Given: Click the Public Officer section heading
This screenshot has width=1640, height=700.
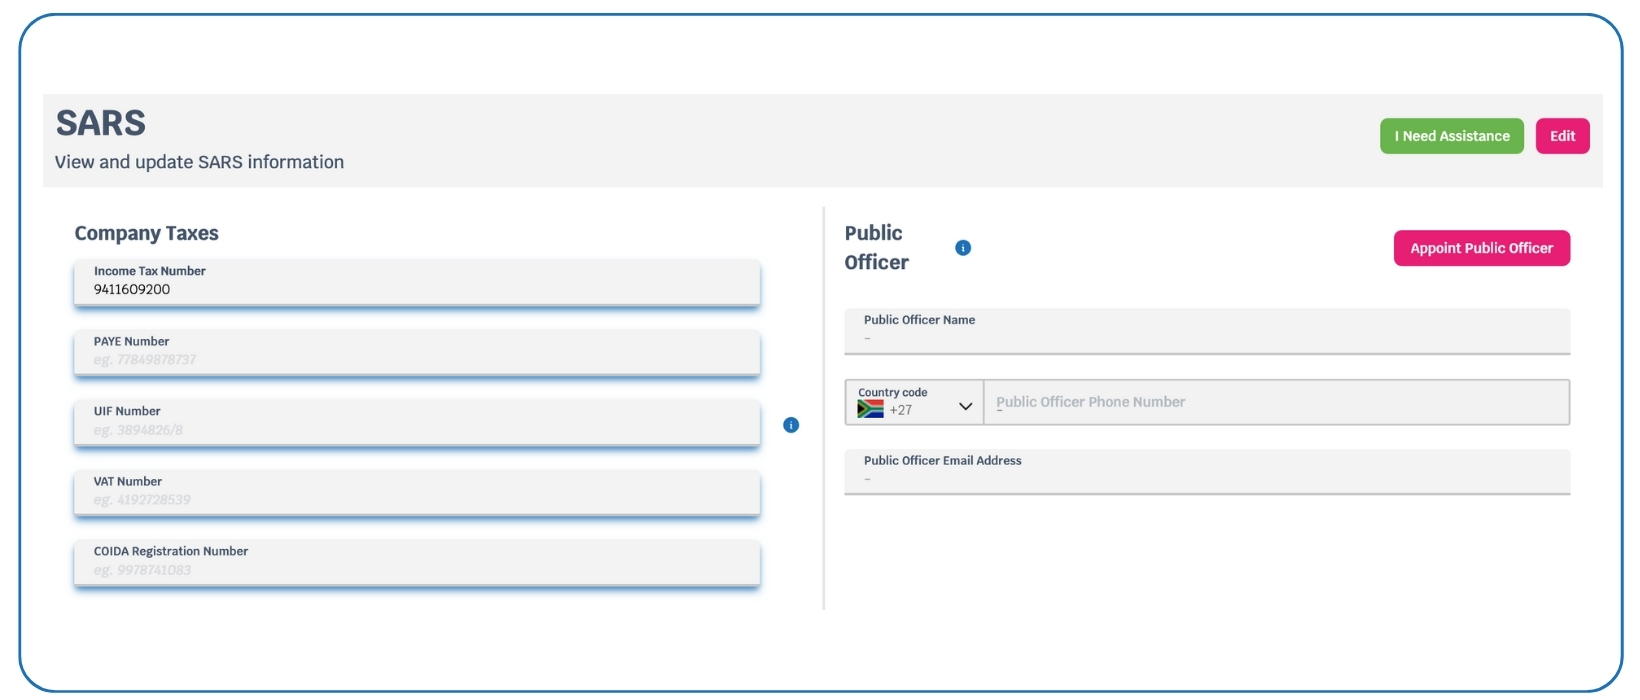Looking at the screenshot, I should coord(877,247).
